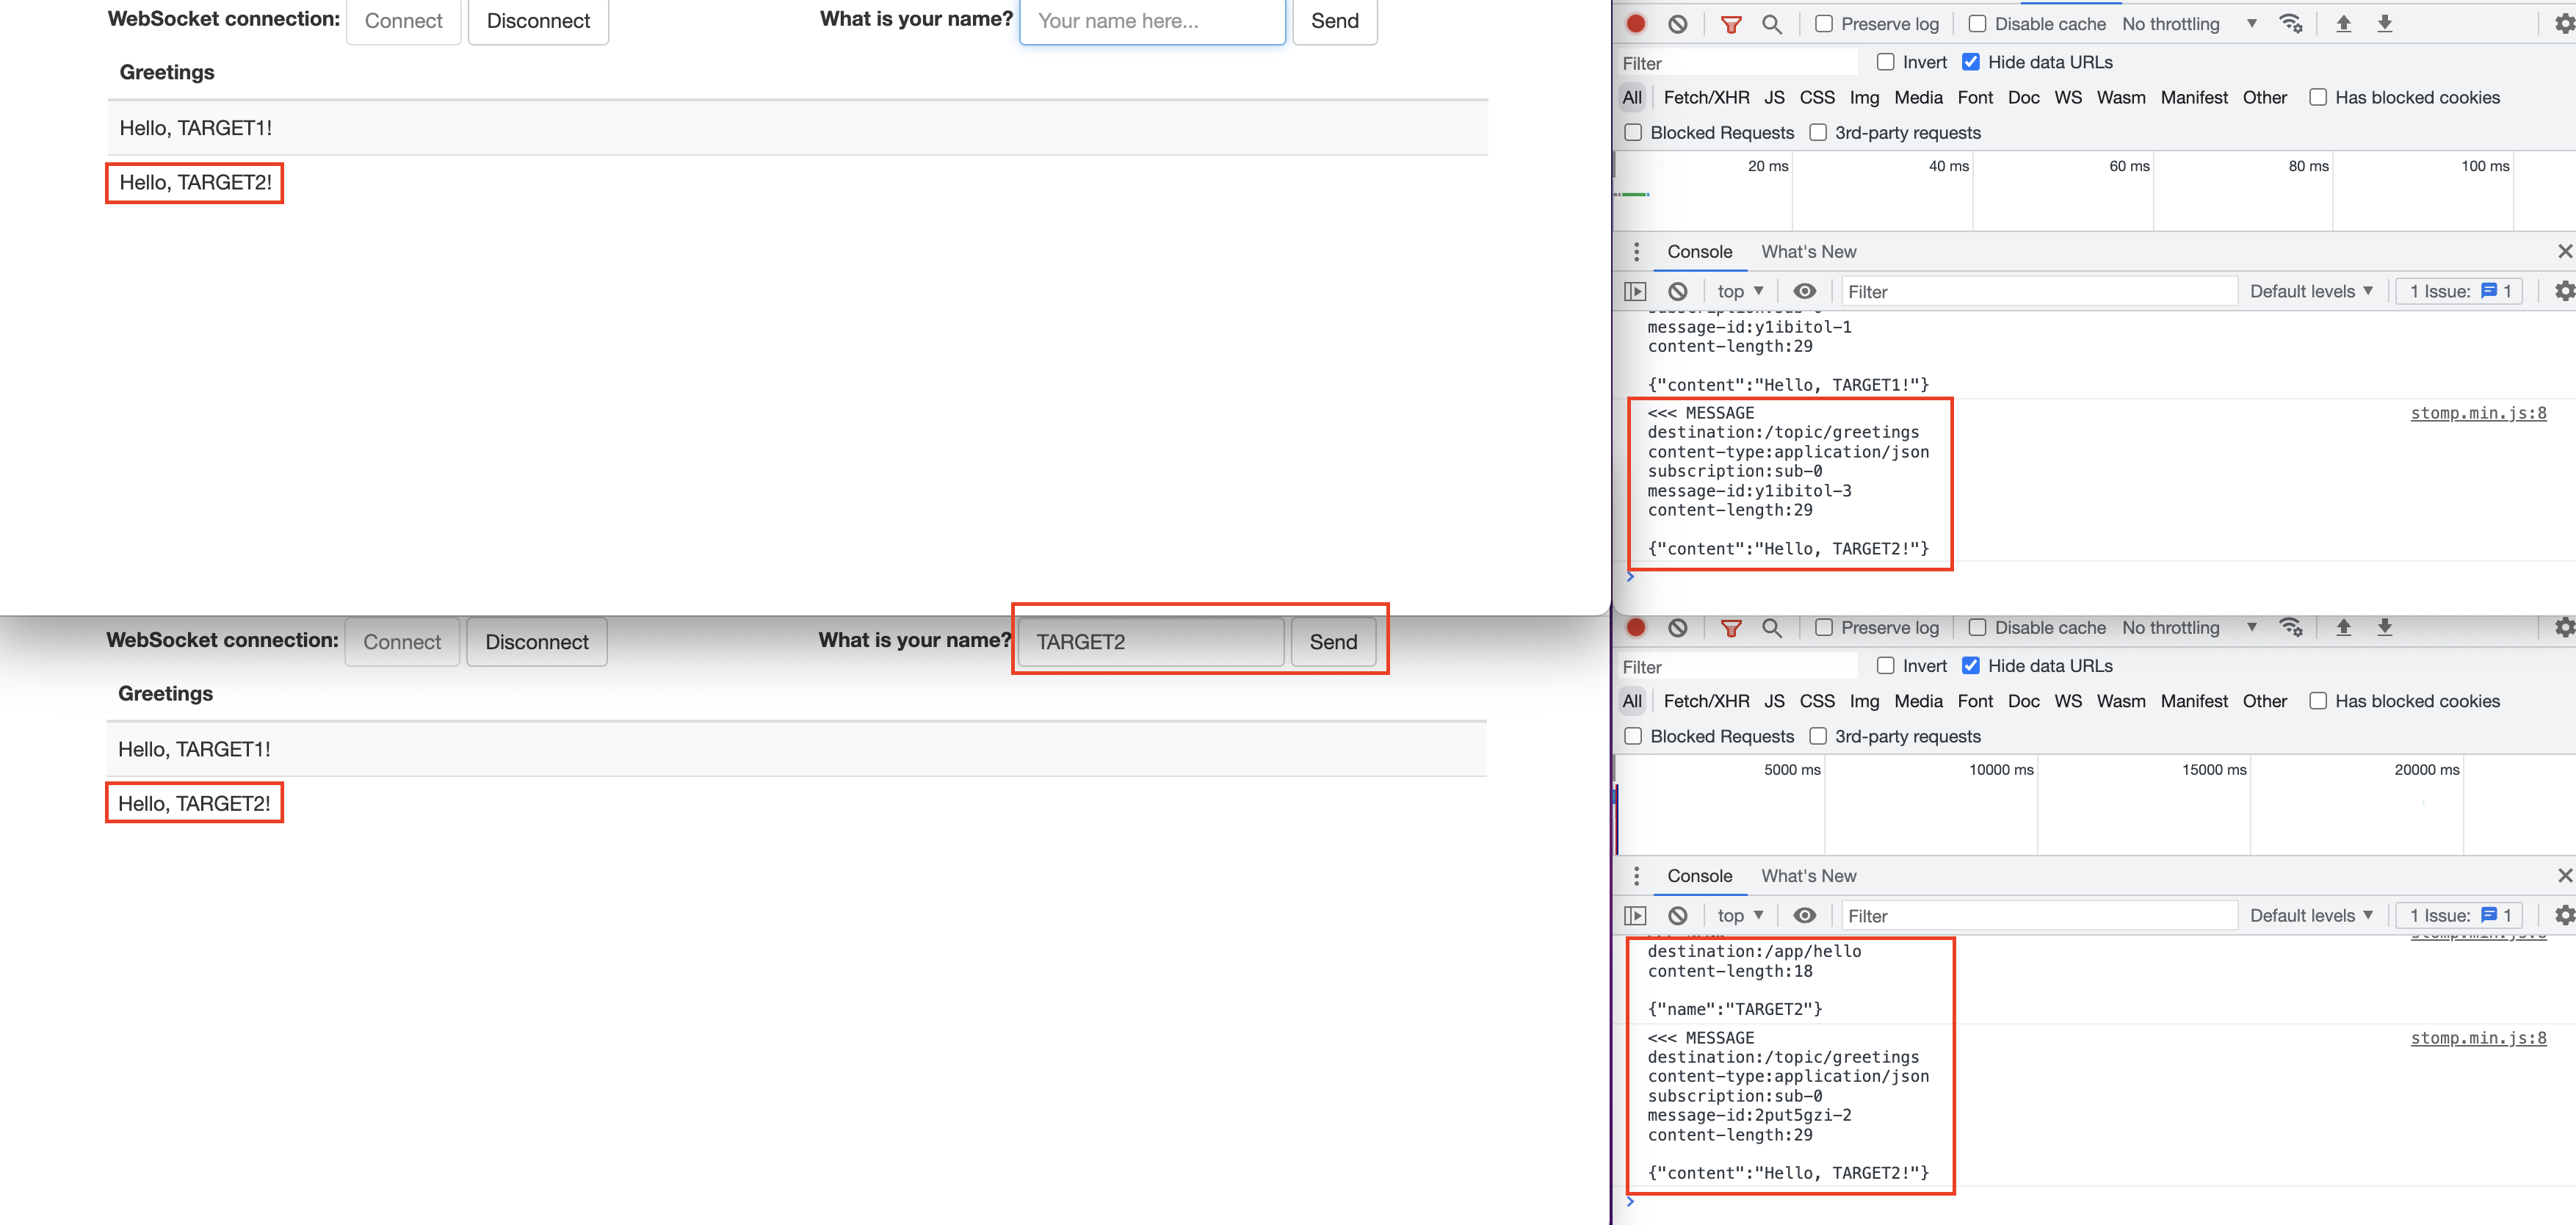Open Default levels dropdown in lower console
The width and height of the screenshot is (2576, 1225).
coord(2311,915)
